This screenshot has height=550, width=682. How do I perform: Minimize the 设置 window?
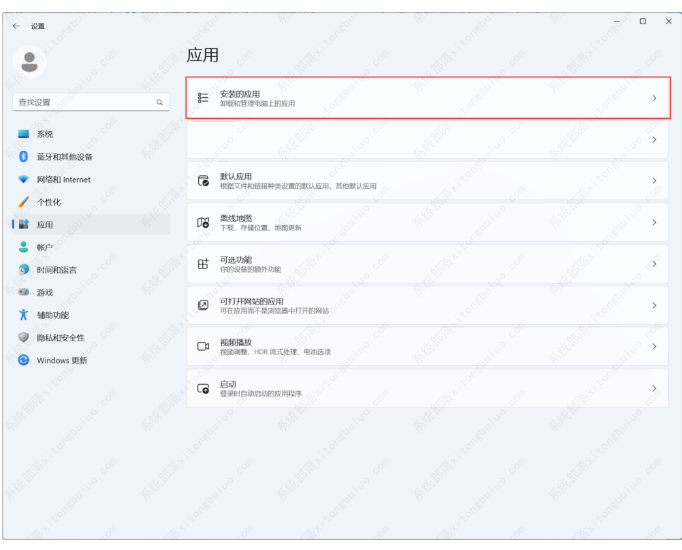click(616, 21)
